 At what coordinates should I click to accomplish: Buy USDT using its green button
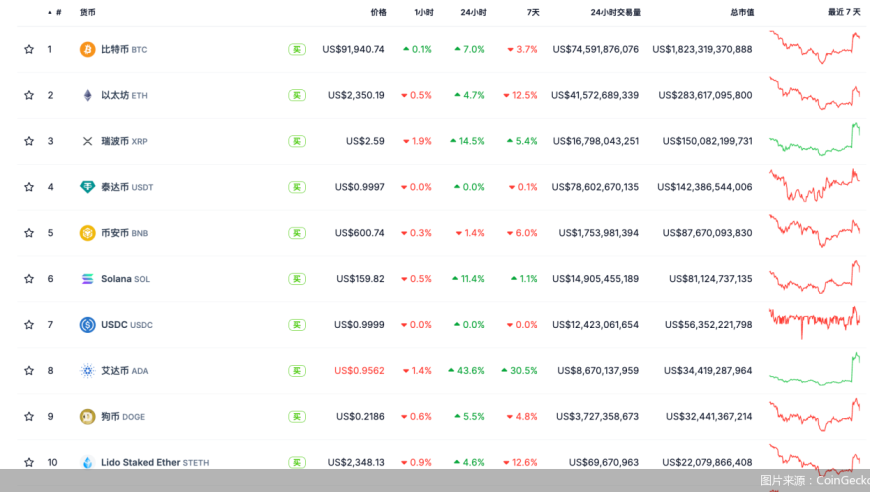tap(297, 187)
